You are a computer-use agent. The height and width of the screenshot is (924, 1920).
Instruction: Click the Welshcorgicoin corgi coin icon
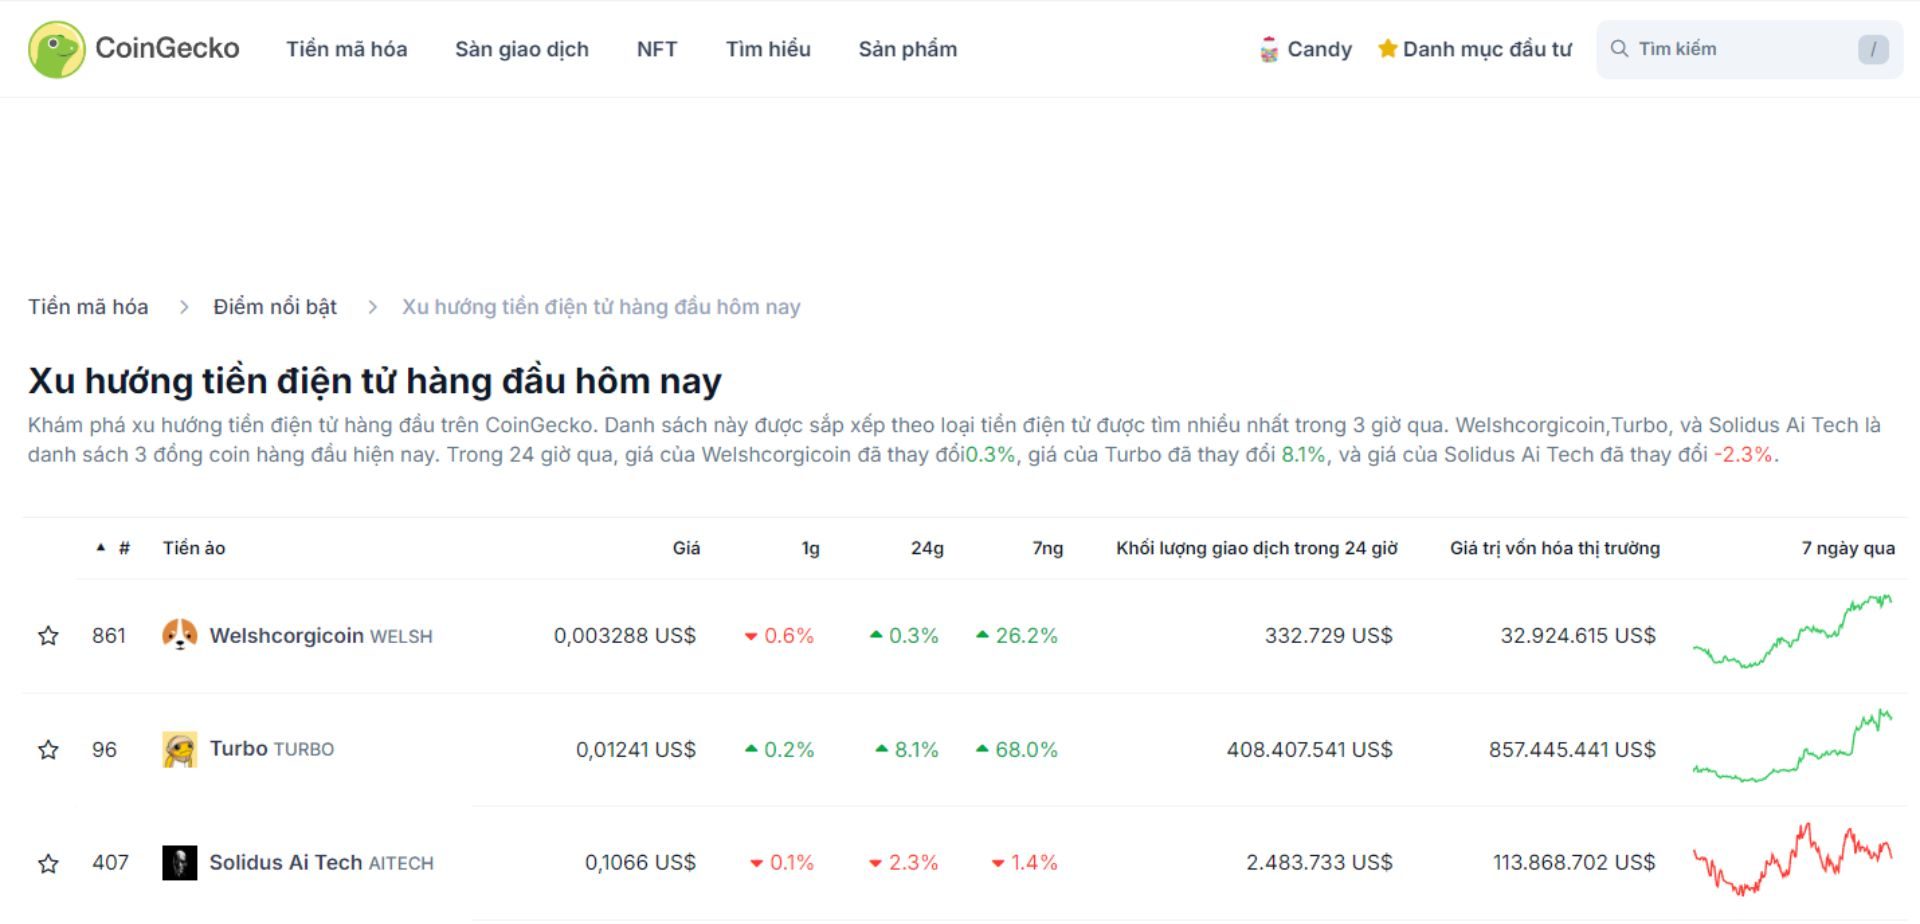tap(178, 635)
